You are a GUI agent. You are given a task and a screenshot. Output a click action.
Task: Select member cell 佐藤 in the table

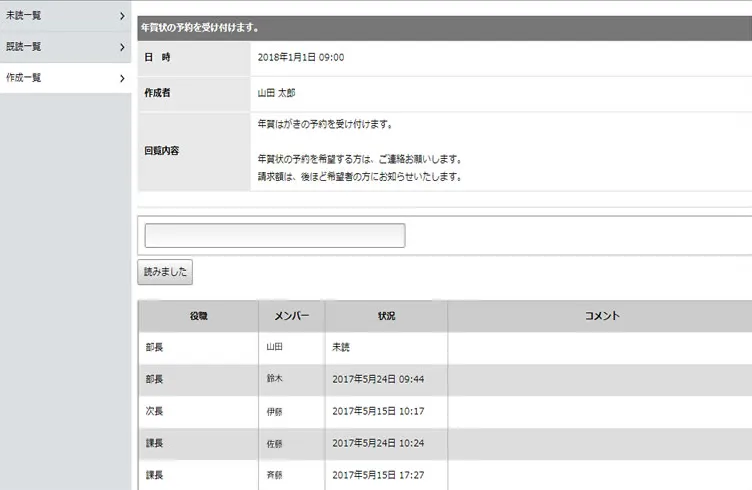click(x=292, y=443)
